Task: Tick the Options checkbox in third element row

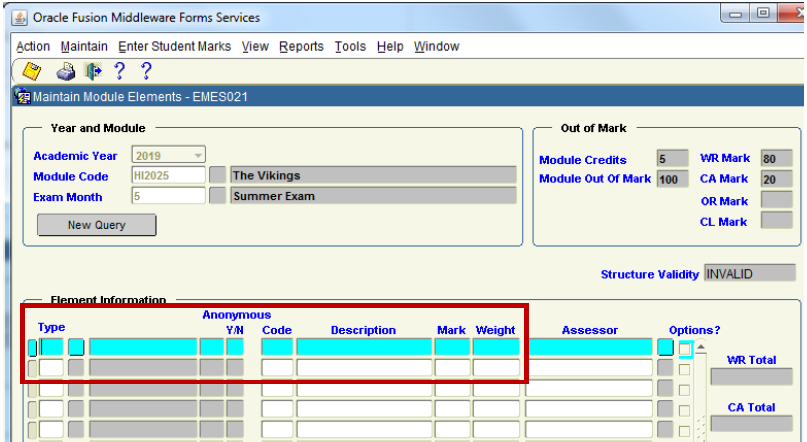Action: (685, 389)
